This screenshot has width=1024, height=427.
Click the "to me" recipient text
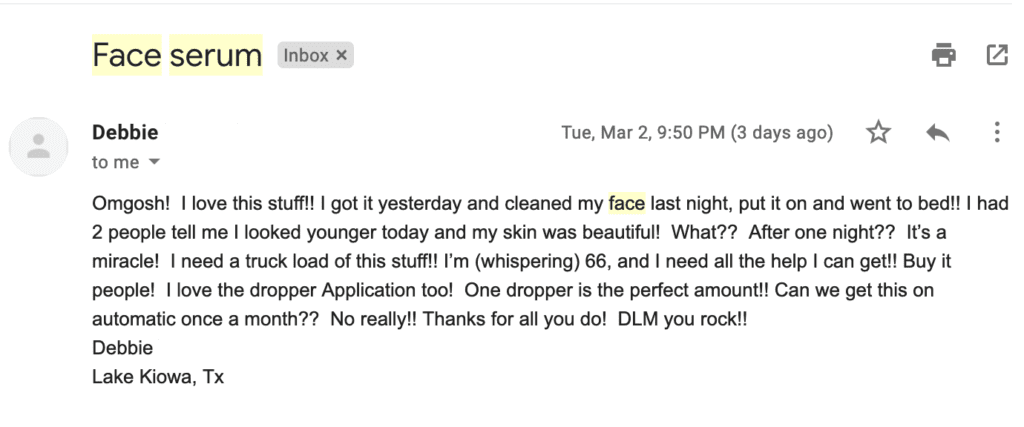point(116,162)
